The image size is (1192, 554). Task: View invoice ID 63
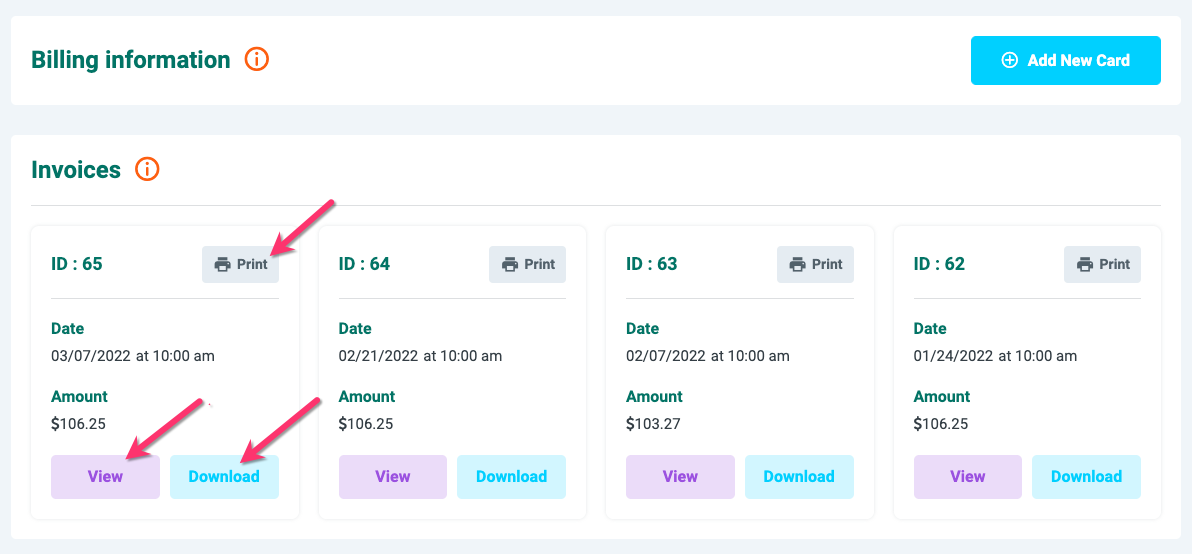click(x=680, y=477)
